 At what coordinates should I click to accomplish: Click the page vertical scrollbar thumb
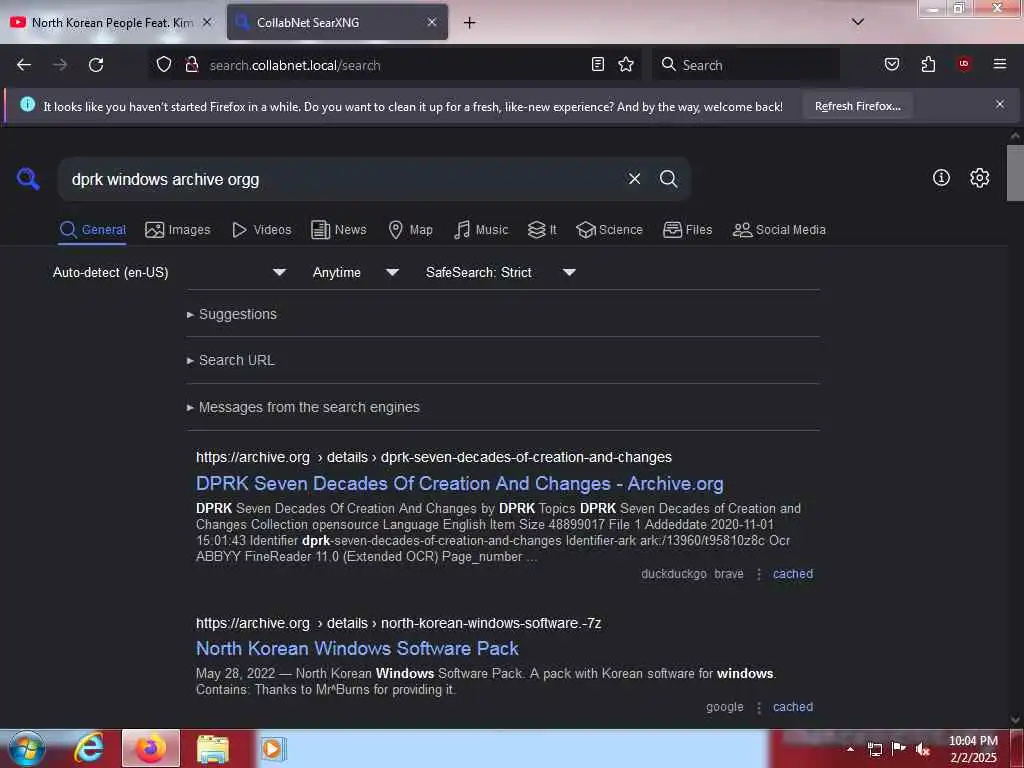[x=1015, y=173]
